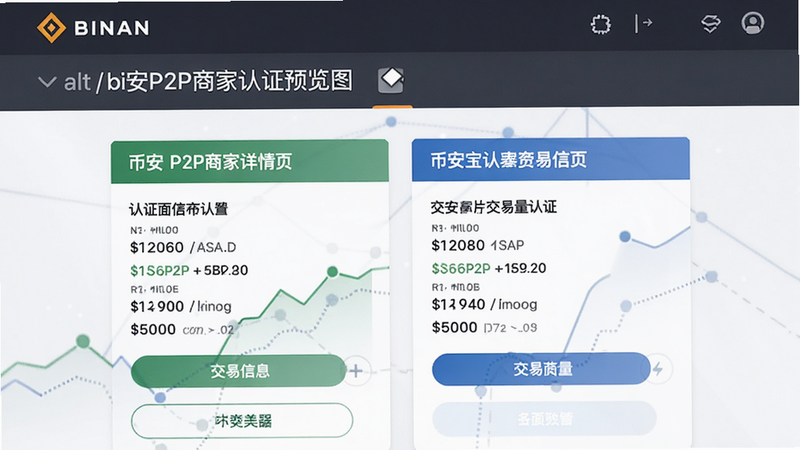Click the outlined green button below 交易信息
Image resolution: width=800 pixels, height=450 pixels.
click(242, 420)
